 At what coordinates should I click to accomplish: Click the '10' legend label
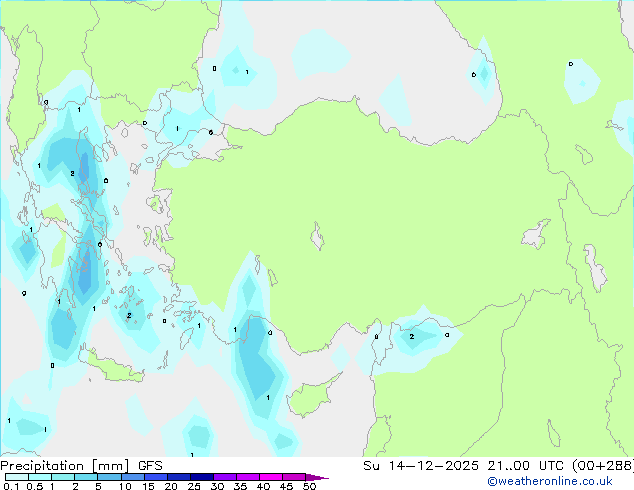tap(125, 486)
